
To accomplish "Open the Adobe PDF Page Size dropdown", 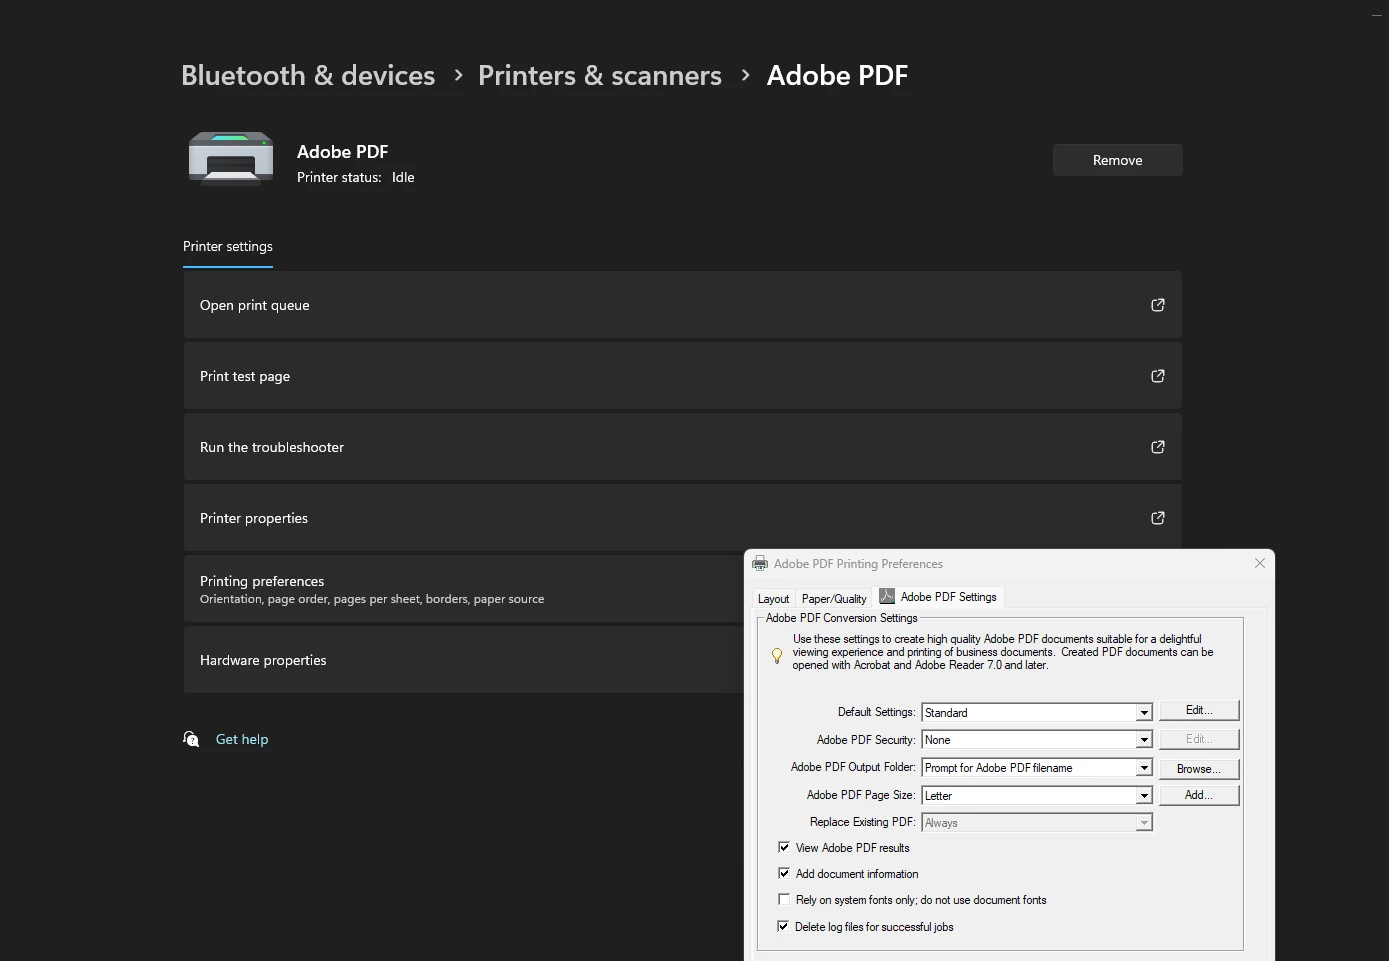I will click(x=1143, y=796).
